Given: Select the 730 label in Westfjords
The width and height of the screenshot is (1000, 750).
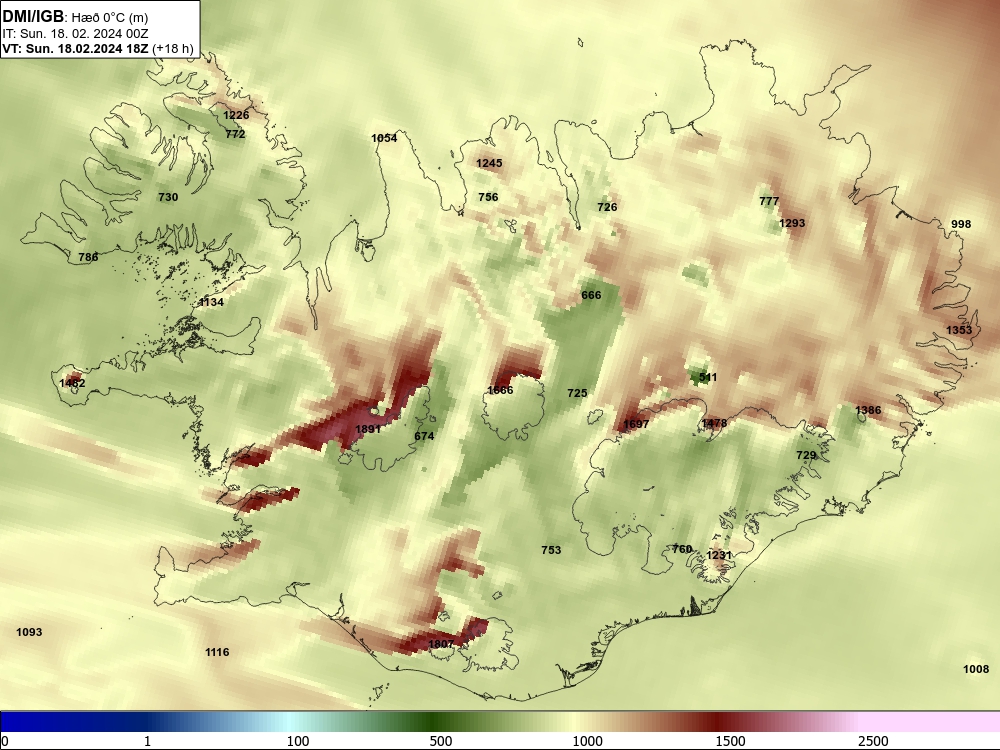Looking at the screenshot, I should [x=168, y=198].
